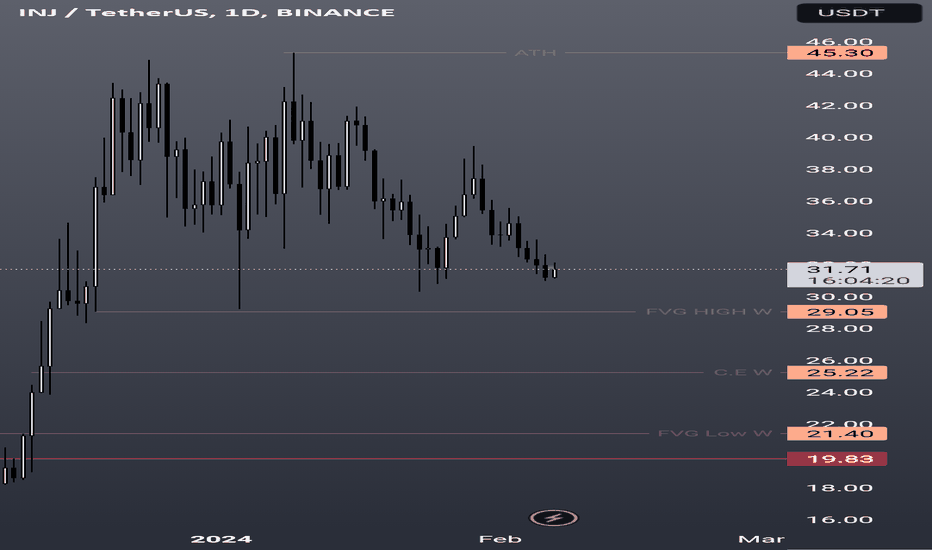This screenshot has width=932, height=550.
Task: Click the lightning bolt replay icon
Action: pos(553,518)
